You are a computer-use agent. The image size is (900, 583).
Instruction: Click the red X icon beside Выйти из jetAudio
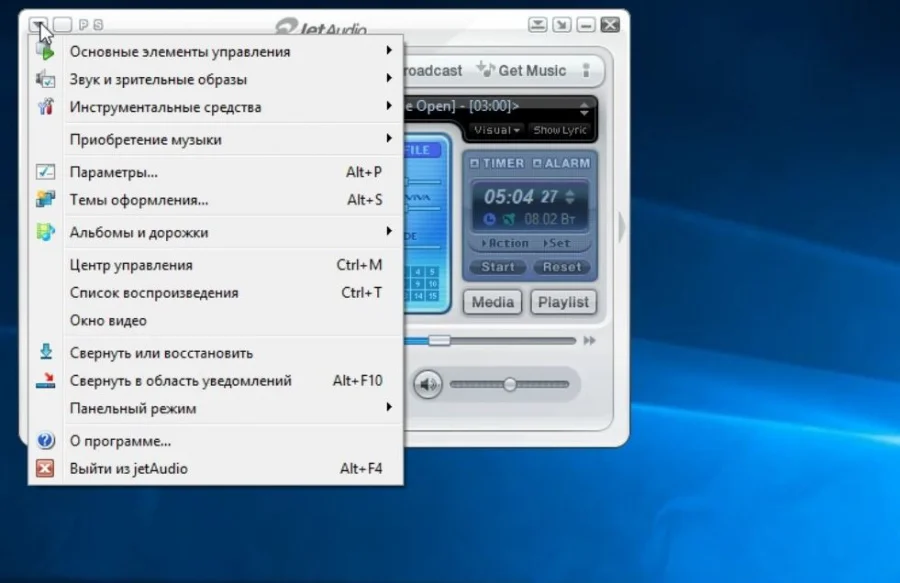pos(45,468)
